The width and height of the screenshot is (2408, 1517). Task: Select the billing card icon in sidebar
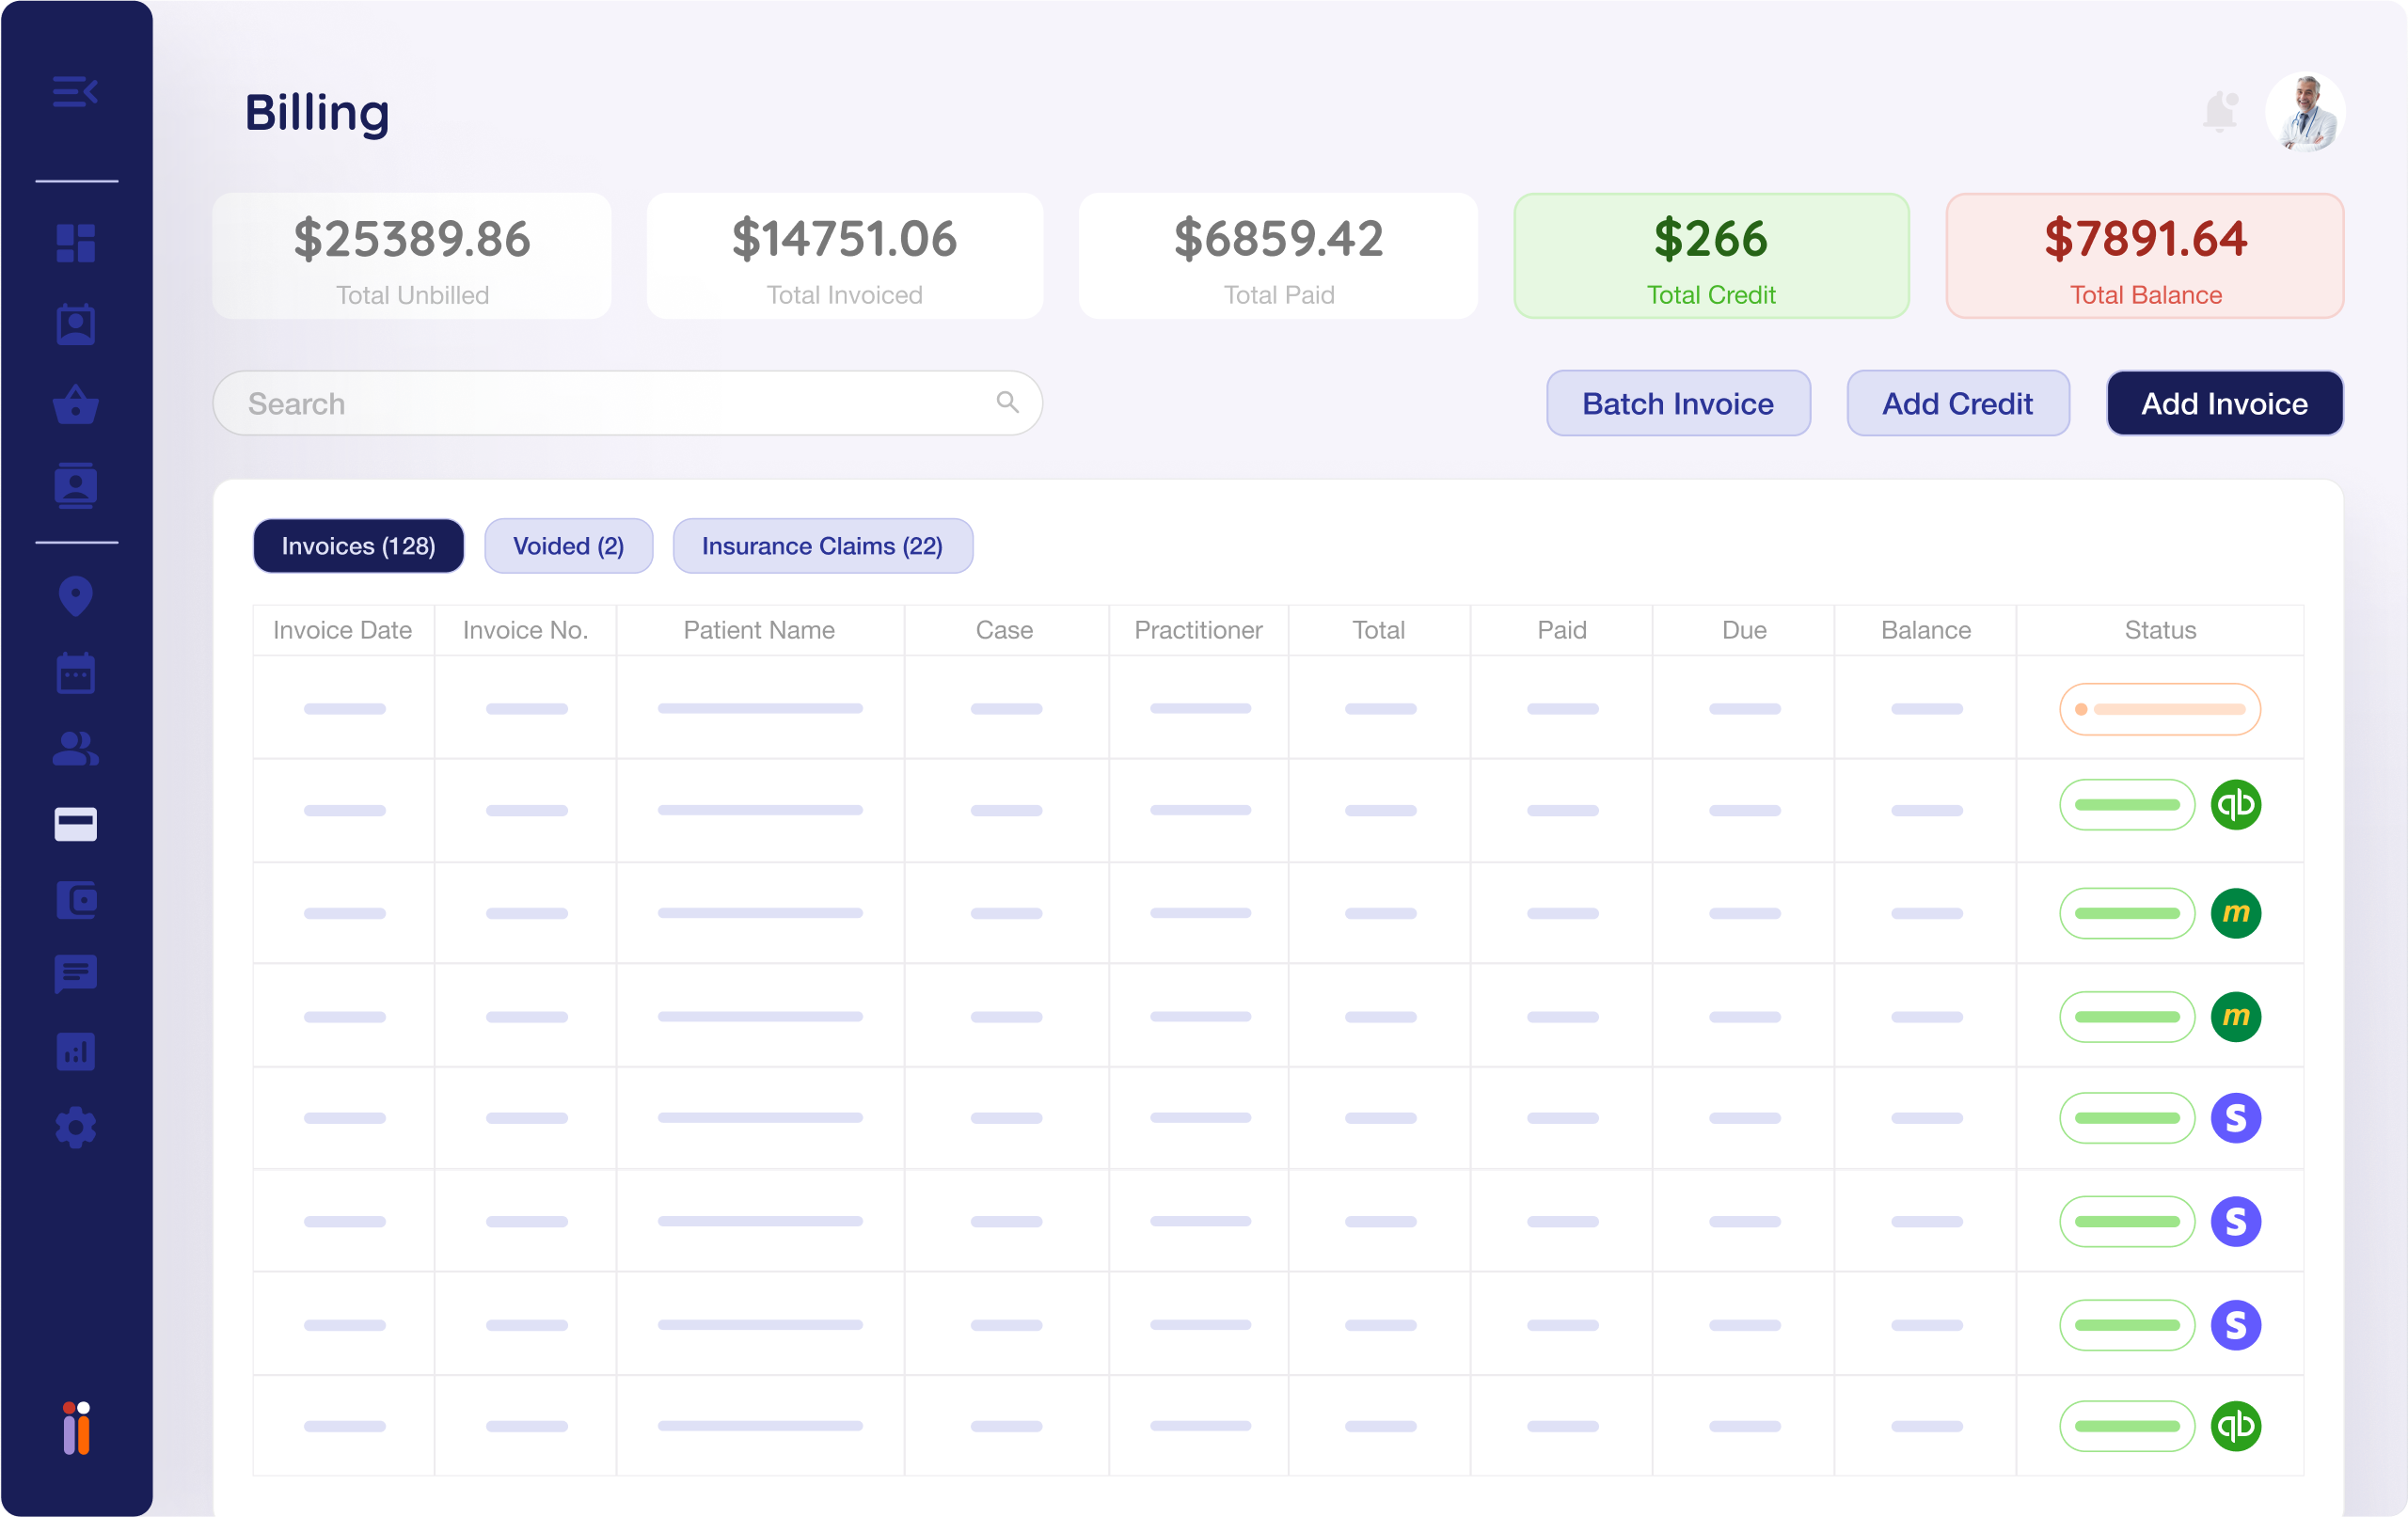click(x=75, y=824)
